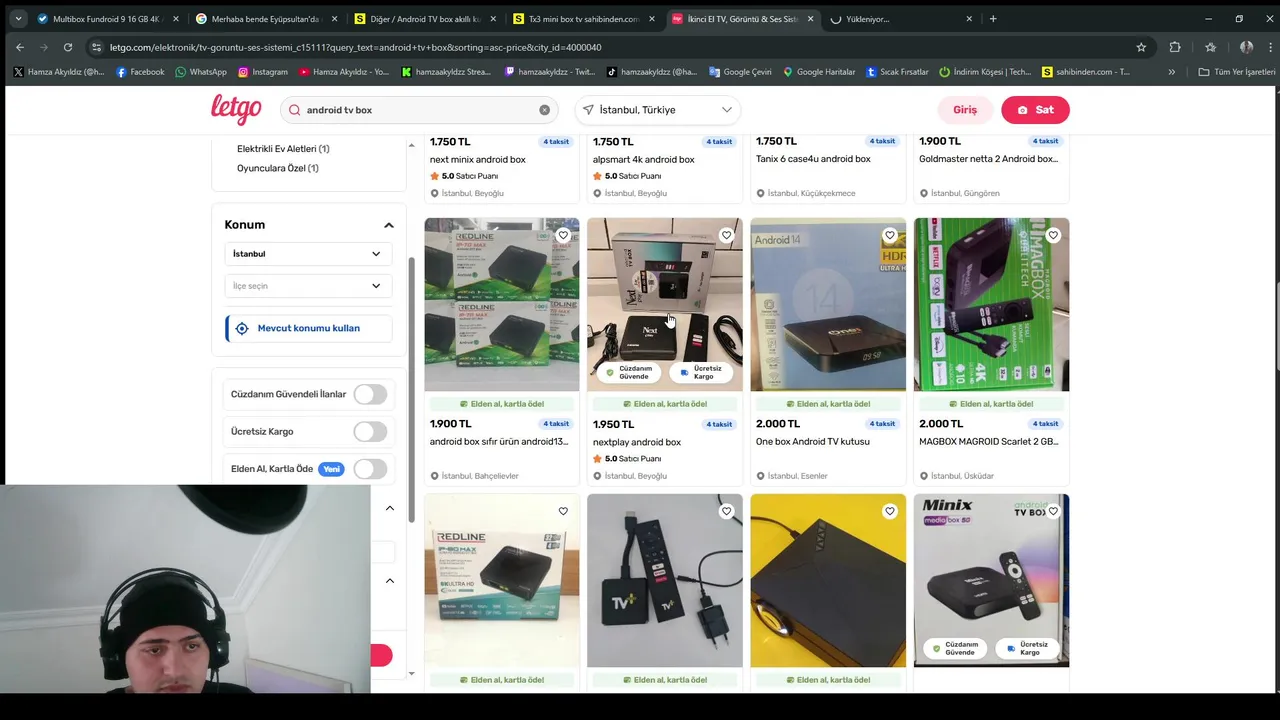Click the Sat sell button
This screenshot has height=720, width=1280.
click(1035, 110)
